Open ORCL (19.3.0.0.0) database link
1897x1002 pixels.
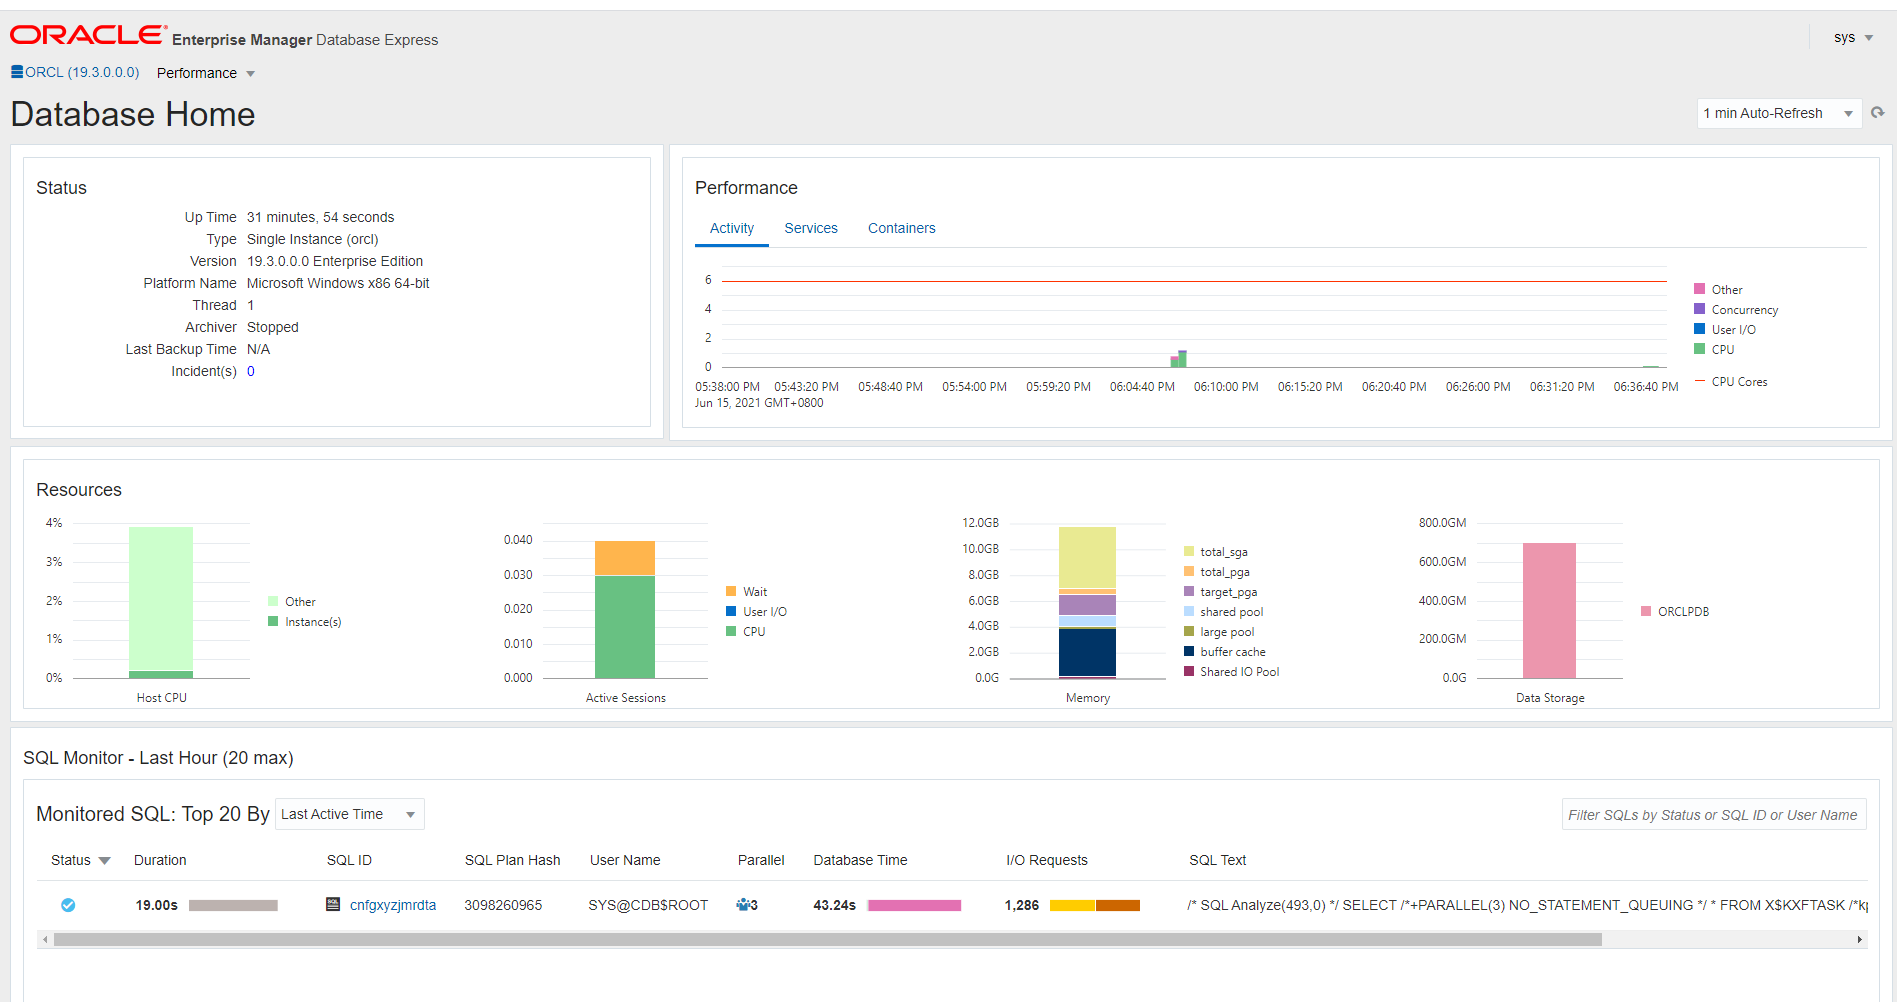tap(82, 72)
